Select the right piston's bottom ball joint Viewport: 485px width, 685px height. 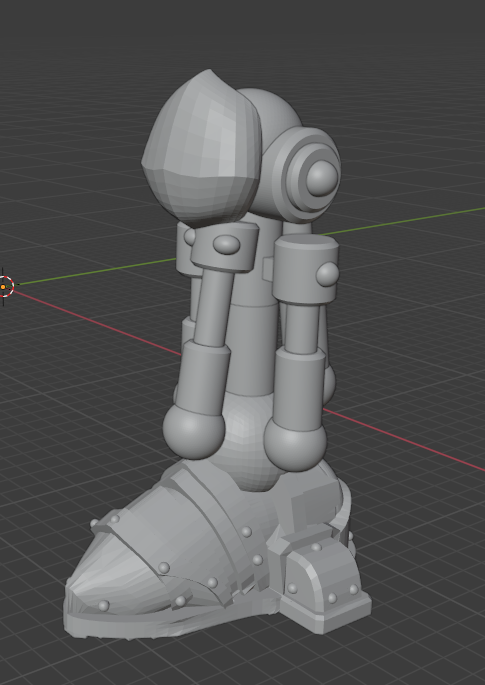pos(295,444)
